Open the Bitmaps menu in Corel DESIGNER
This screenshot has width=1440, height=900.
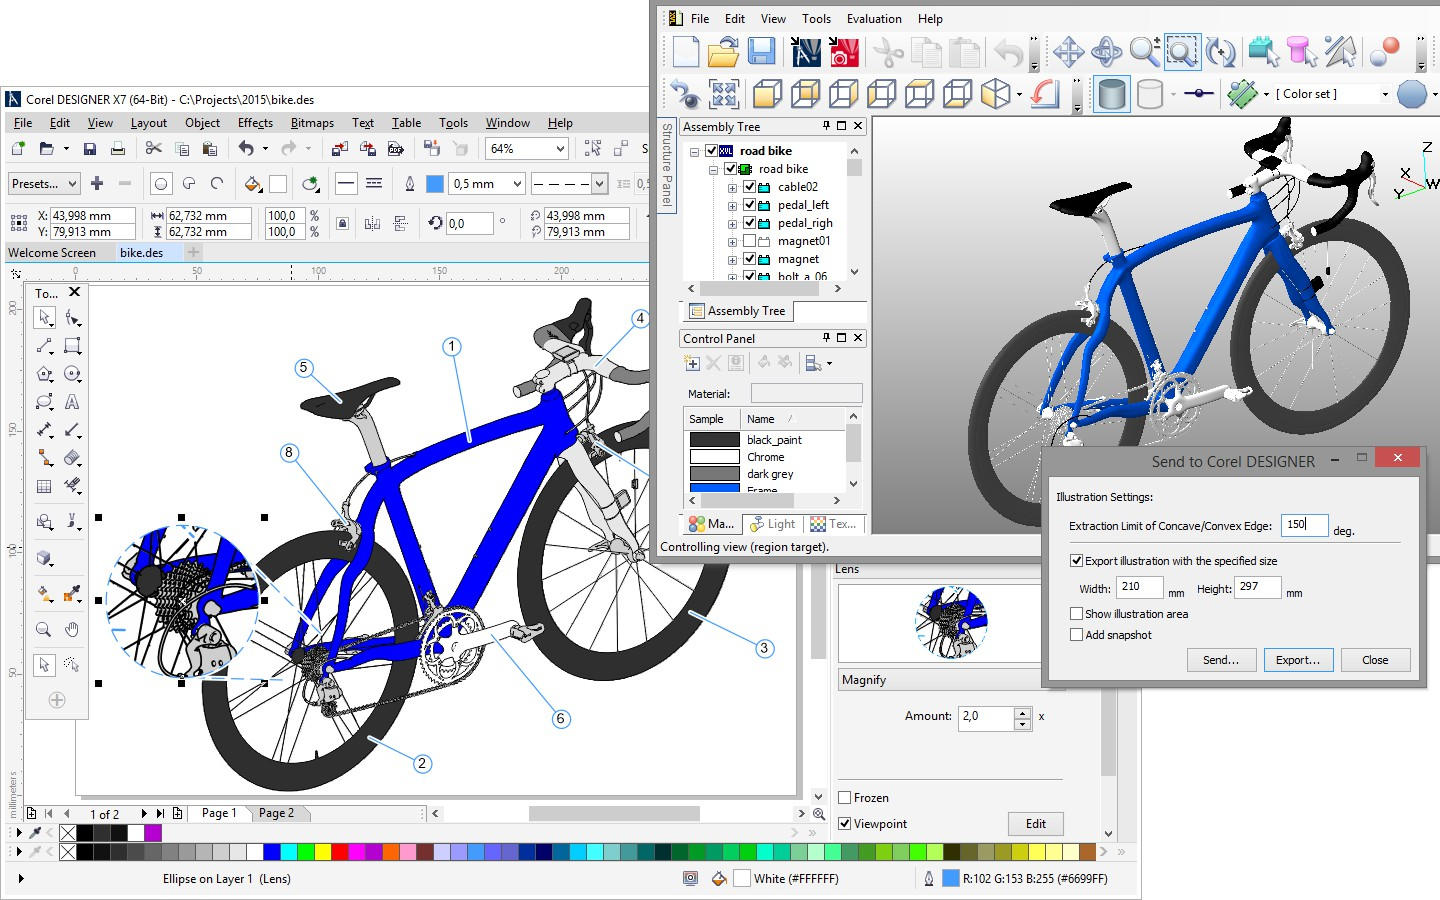click(x=312, y=123)
